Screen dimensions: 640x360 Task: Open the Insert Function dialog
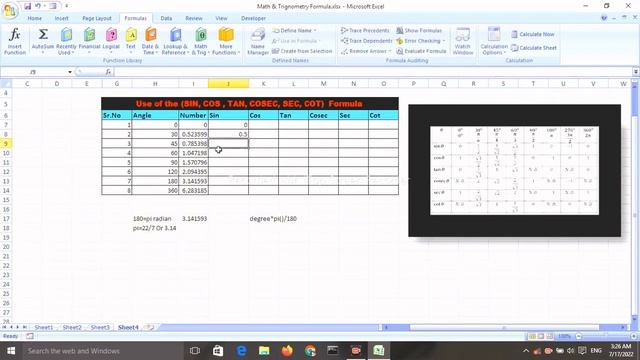15,41
